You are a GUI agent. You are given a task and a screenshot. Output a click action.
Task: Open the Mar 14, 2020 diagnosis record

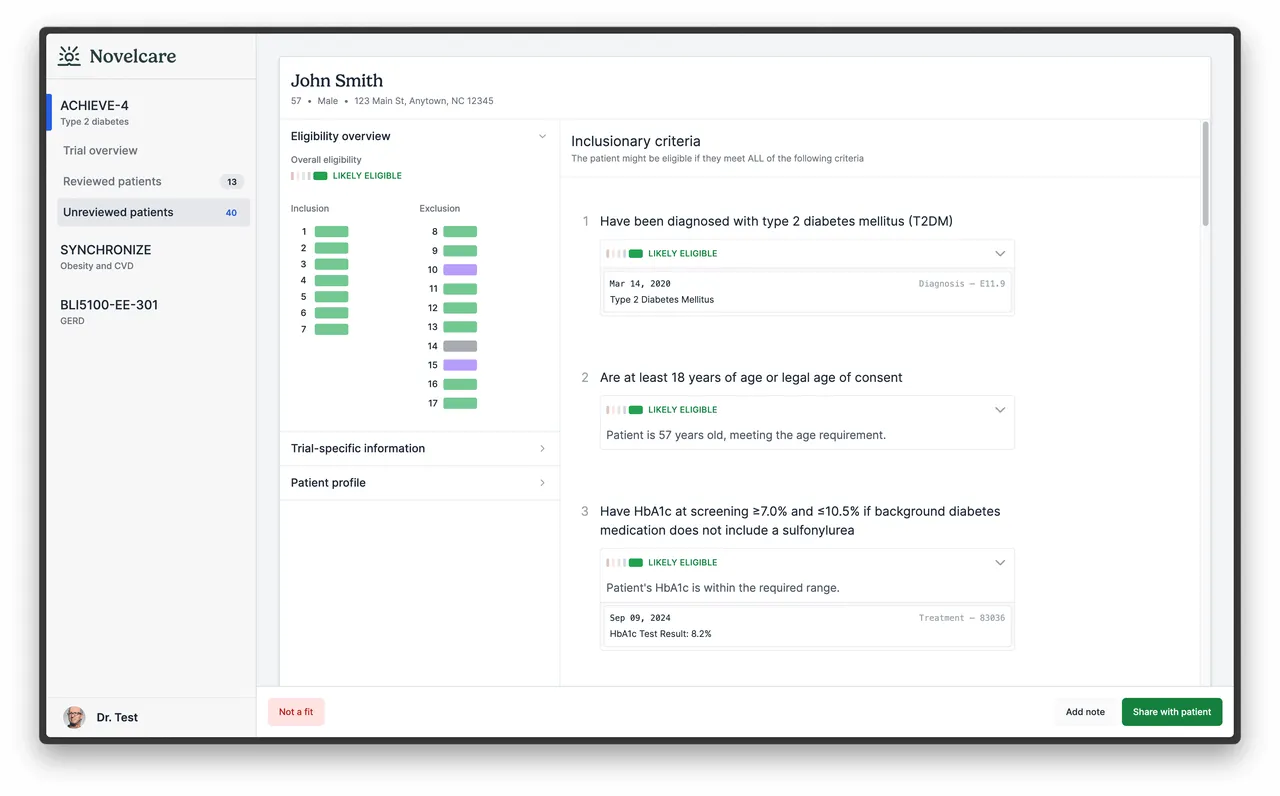807,291
